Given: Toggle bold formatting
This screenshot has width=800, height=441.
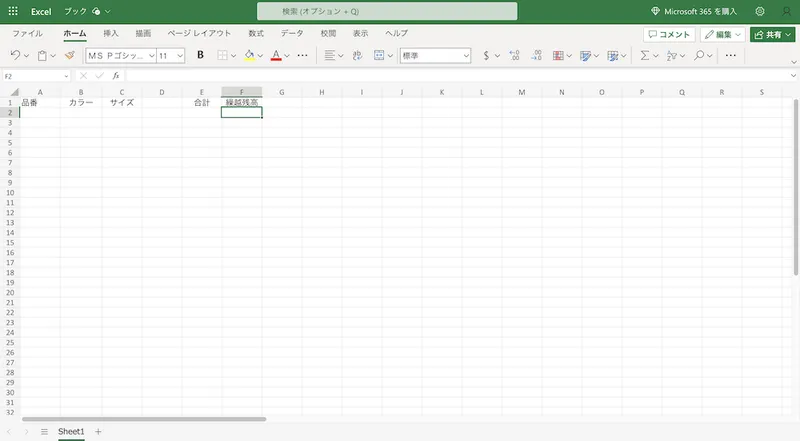Looking at the screenshot, I should [201, 55].
